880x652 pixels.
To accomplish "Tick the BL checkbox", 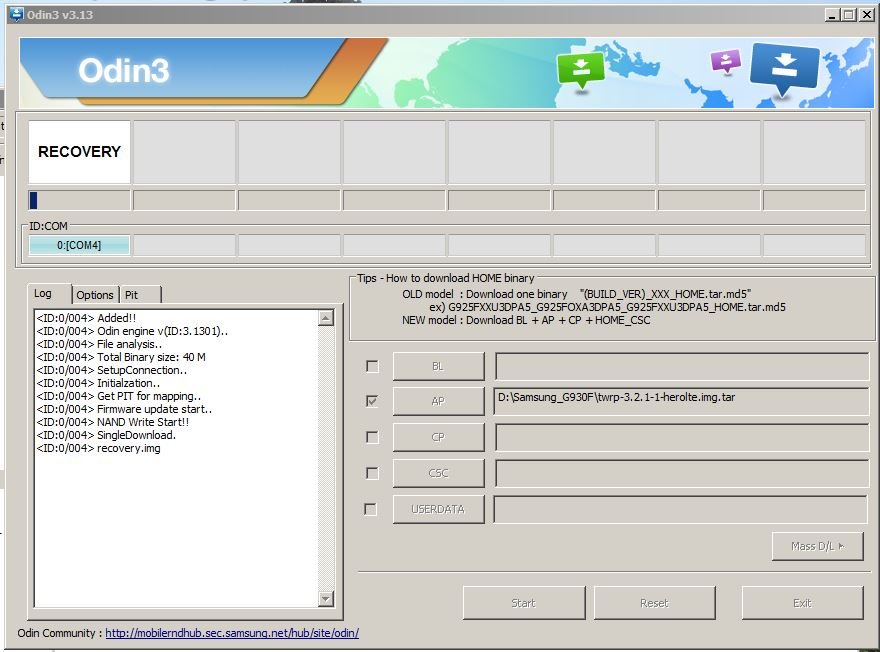I will tap(372, 366).
